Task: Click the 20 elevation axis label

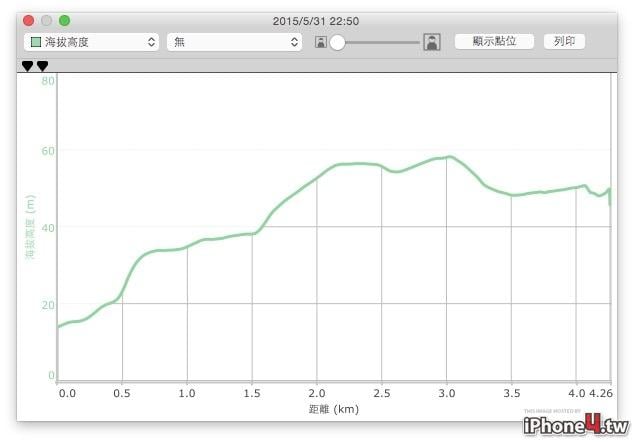Action: [48, 305]
